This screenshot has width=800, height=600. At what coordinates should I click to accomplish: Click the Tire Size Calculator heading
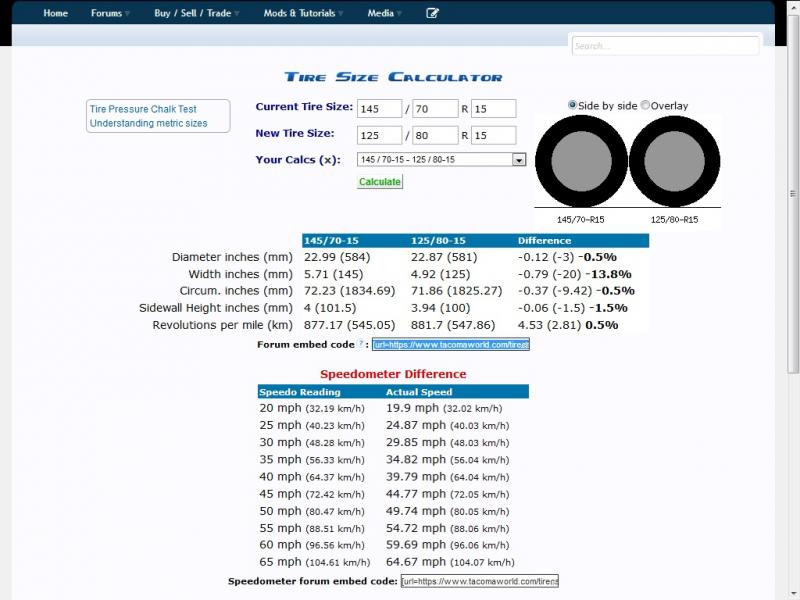click(393, 77)
